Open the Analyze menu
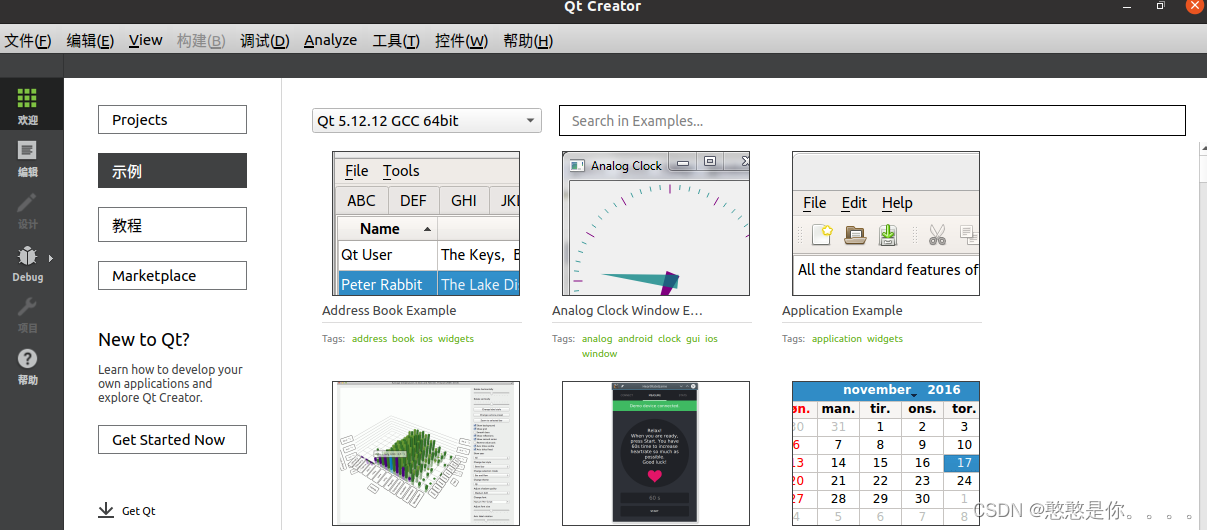 click(x=330, y=41)
